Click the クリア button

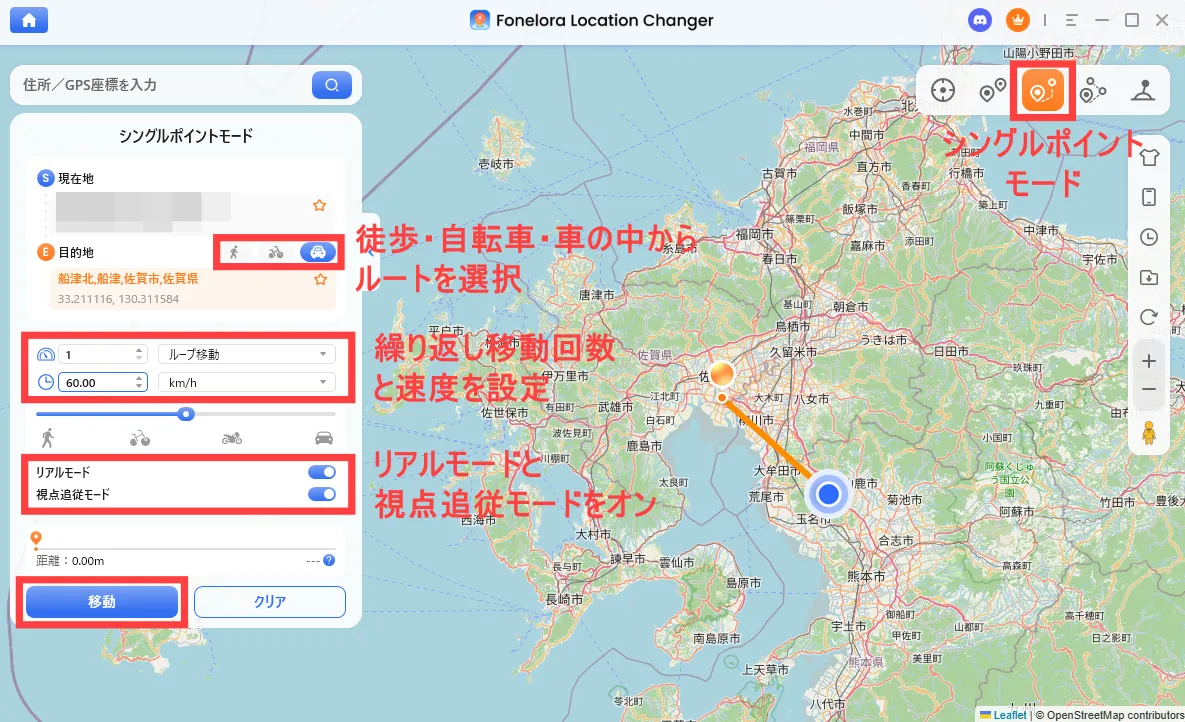(270, 602)
